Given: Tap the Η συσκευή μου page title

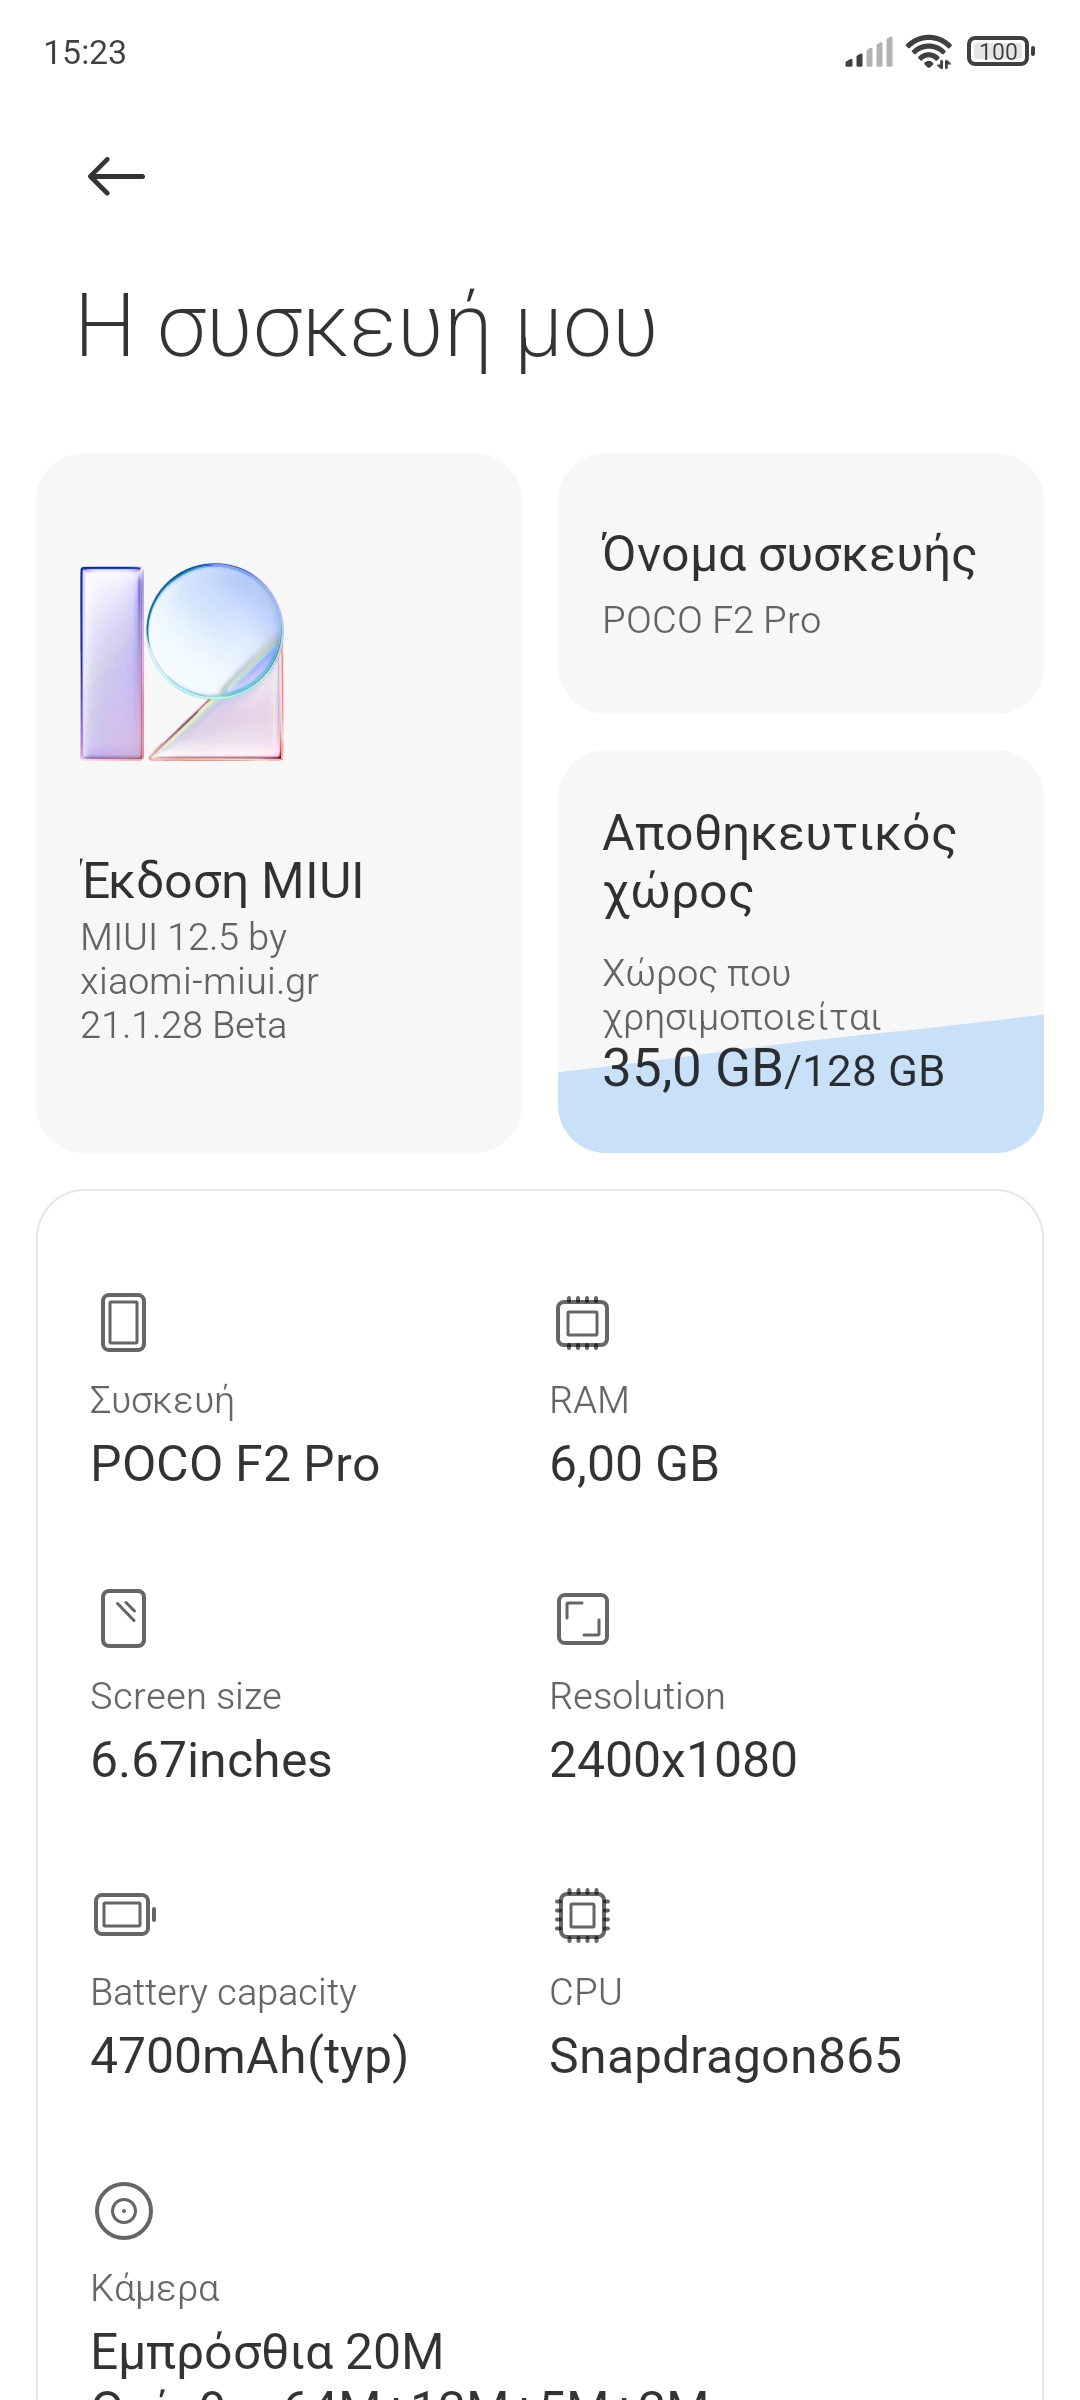Looking at the screenshot, I should pos(366,328).
